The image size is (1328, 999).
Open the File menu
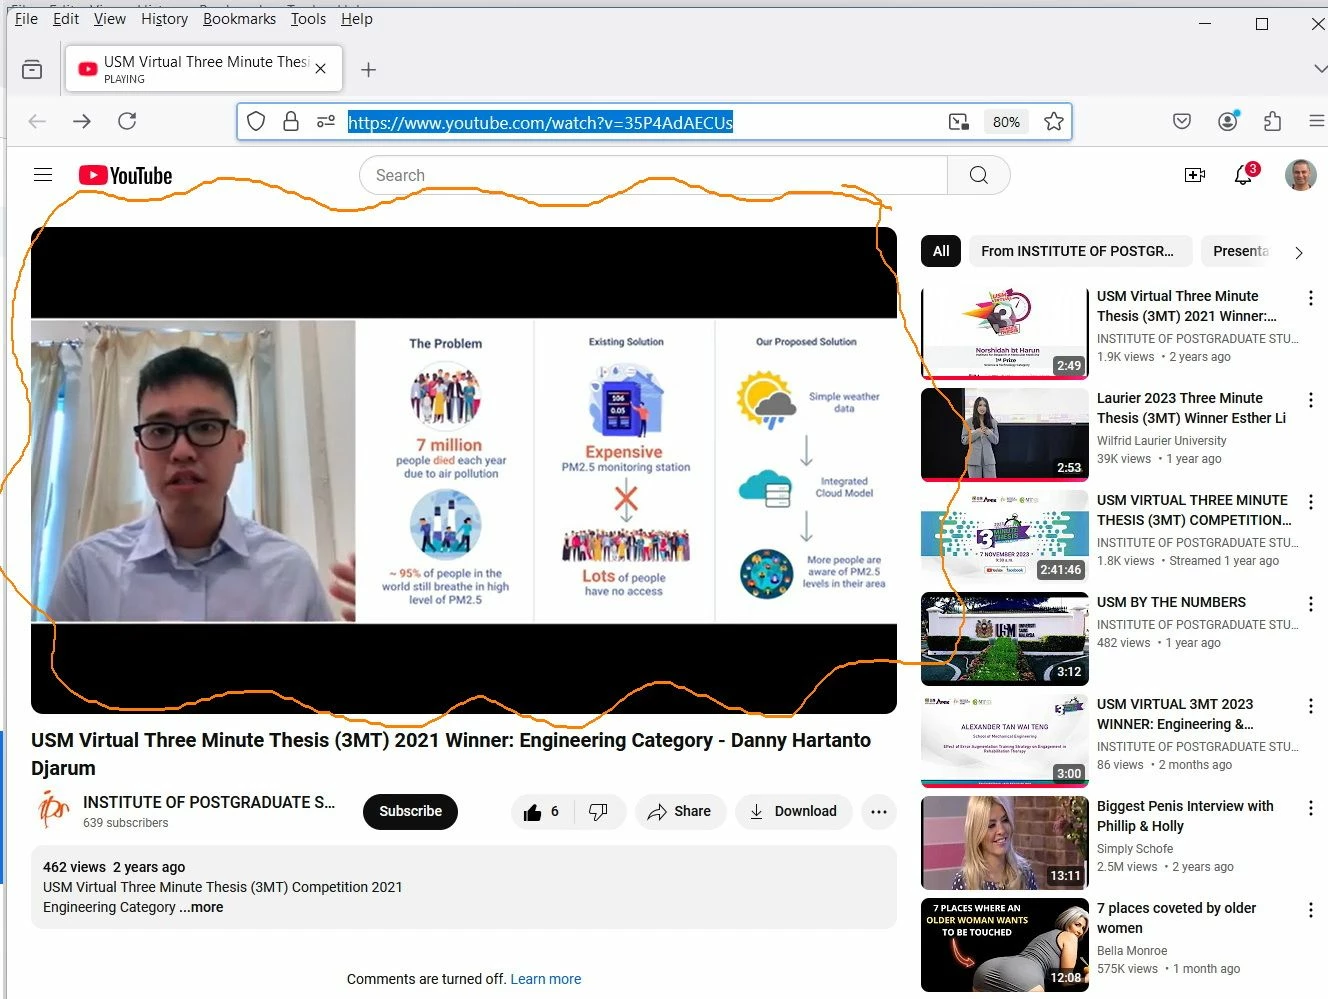pyautogui.click(x=26, y=18)
